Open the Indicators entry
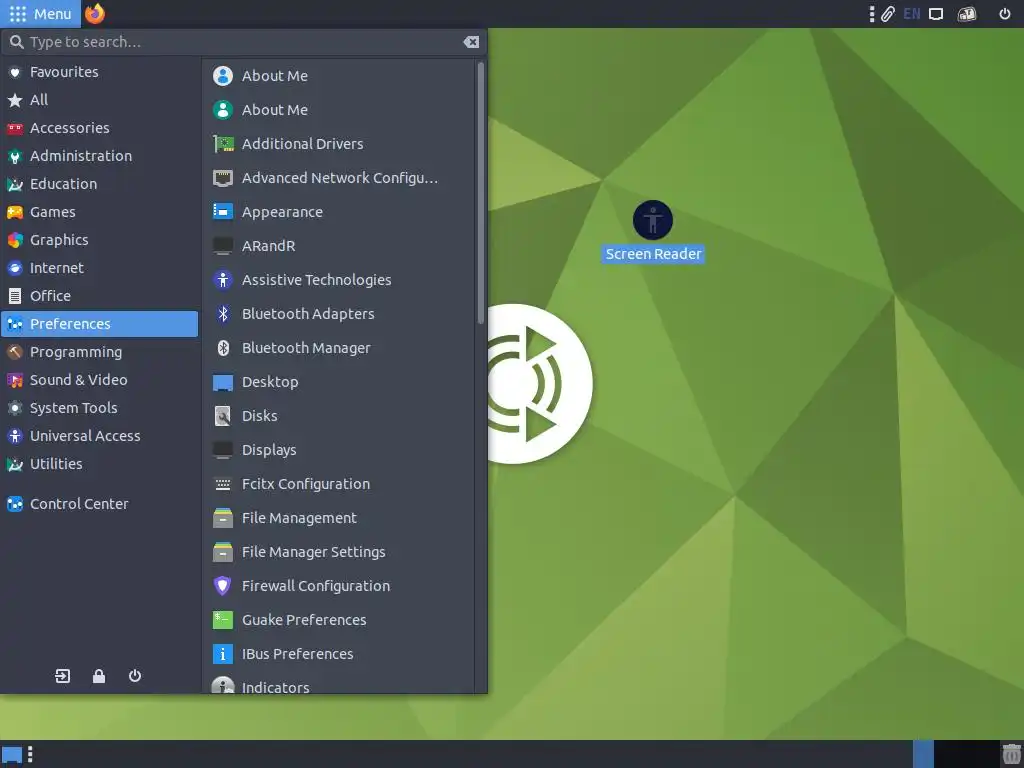The width and height of the screenshot is (1024, 768). [x=340, y=684]
